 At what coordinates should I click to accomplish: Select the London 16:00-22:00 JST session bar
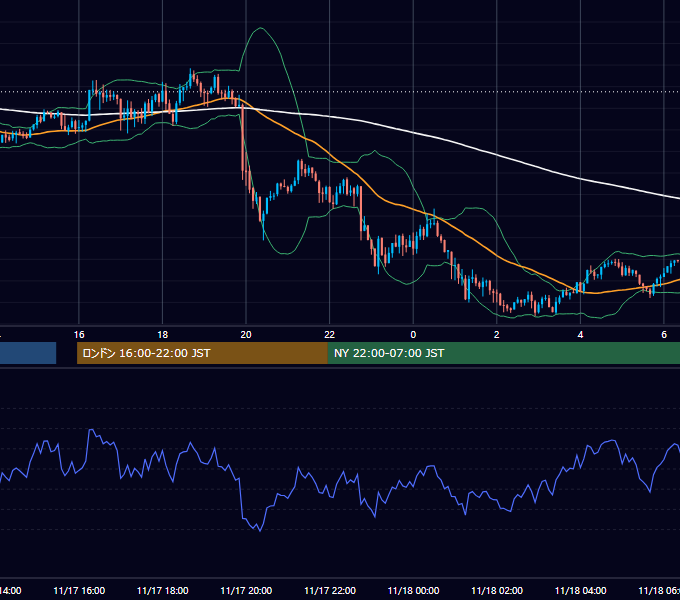click(x=202, y=353)
